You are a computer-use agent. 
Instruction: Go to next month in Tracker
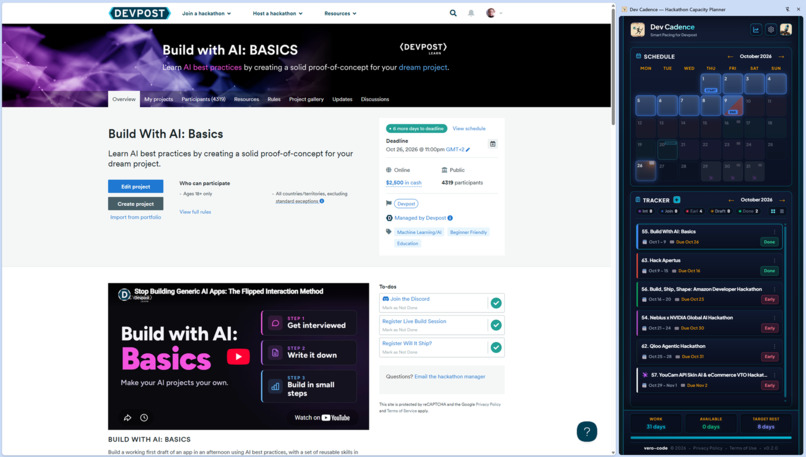click(782, 200)
